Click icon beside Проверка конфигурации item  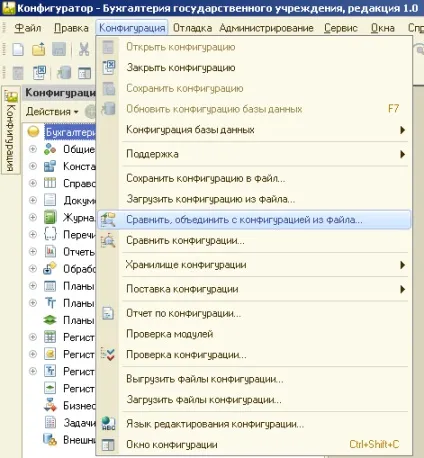pyautogui.click(x=108, y=354)
